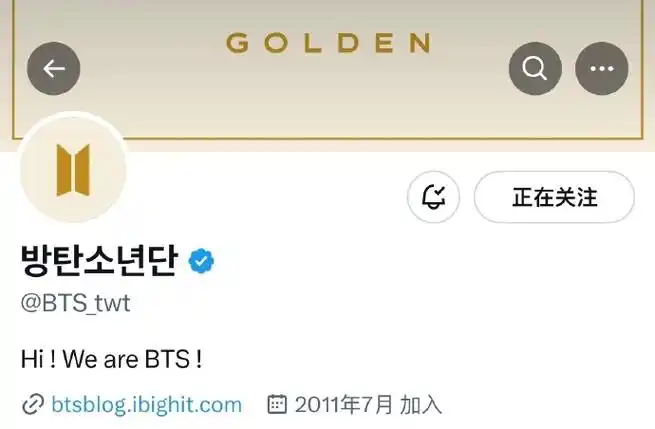This screenshot has height=429, width=655.
Task: Open the three-dot more options menu
Action: pyautogui.click(x=602, y=69)
